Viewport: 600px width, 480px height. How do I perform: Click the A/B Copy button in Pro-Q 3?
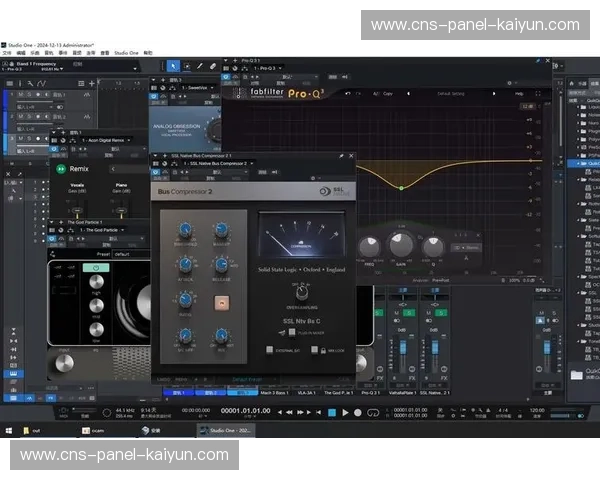click(382, 93)
